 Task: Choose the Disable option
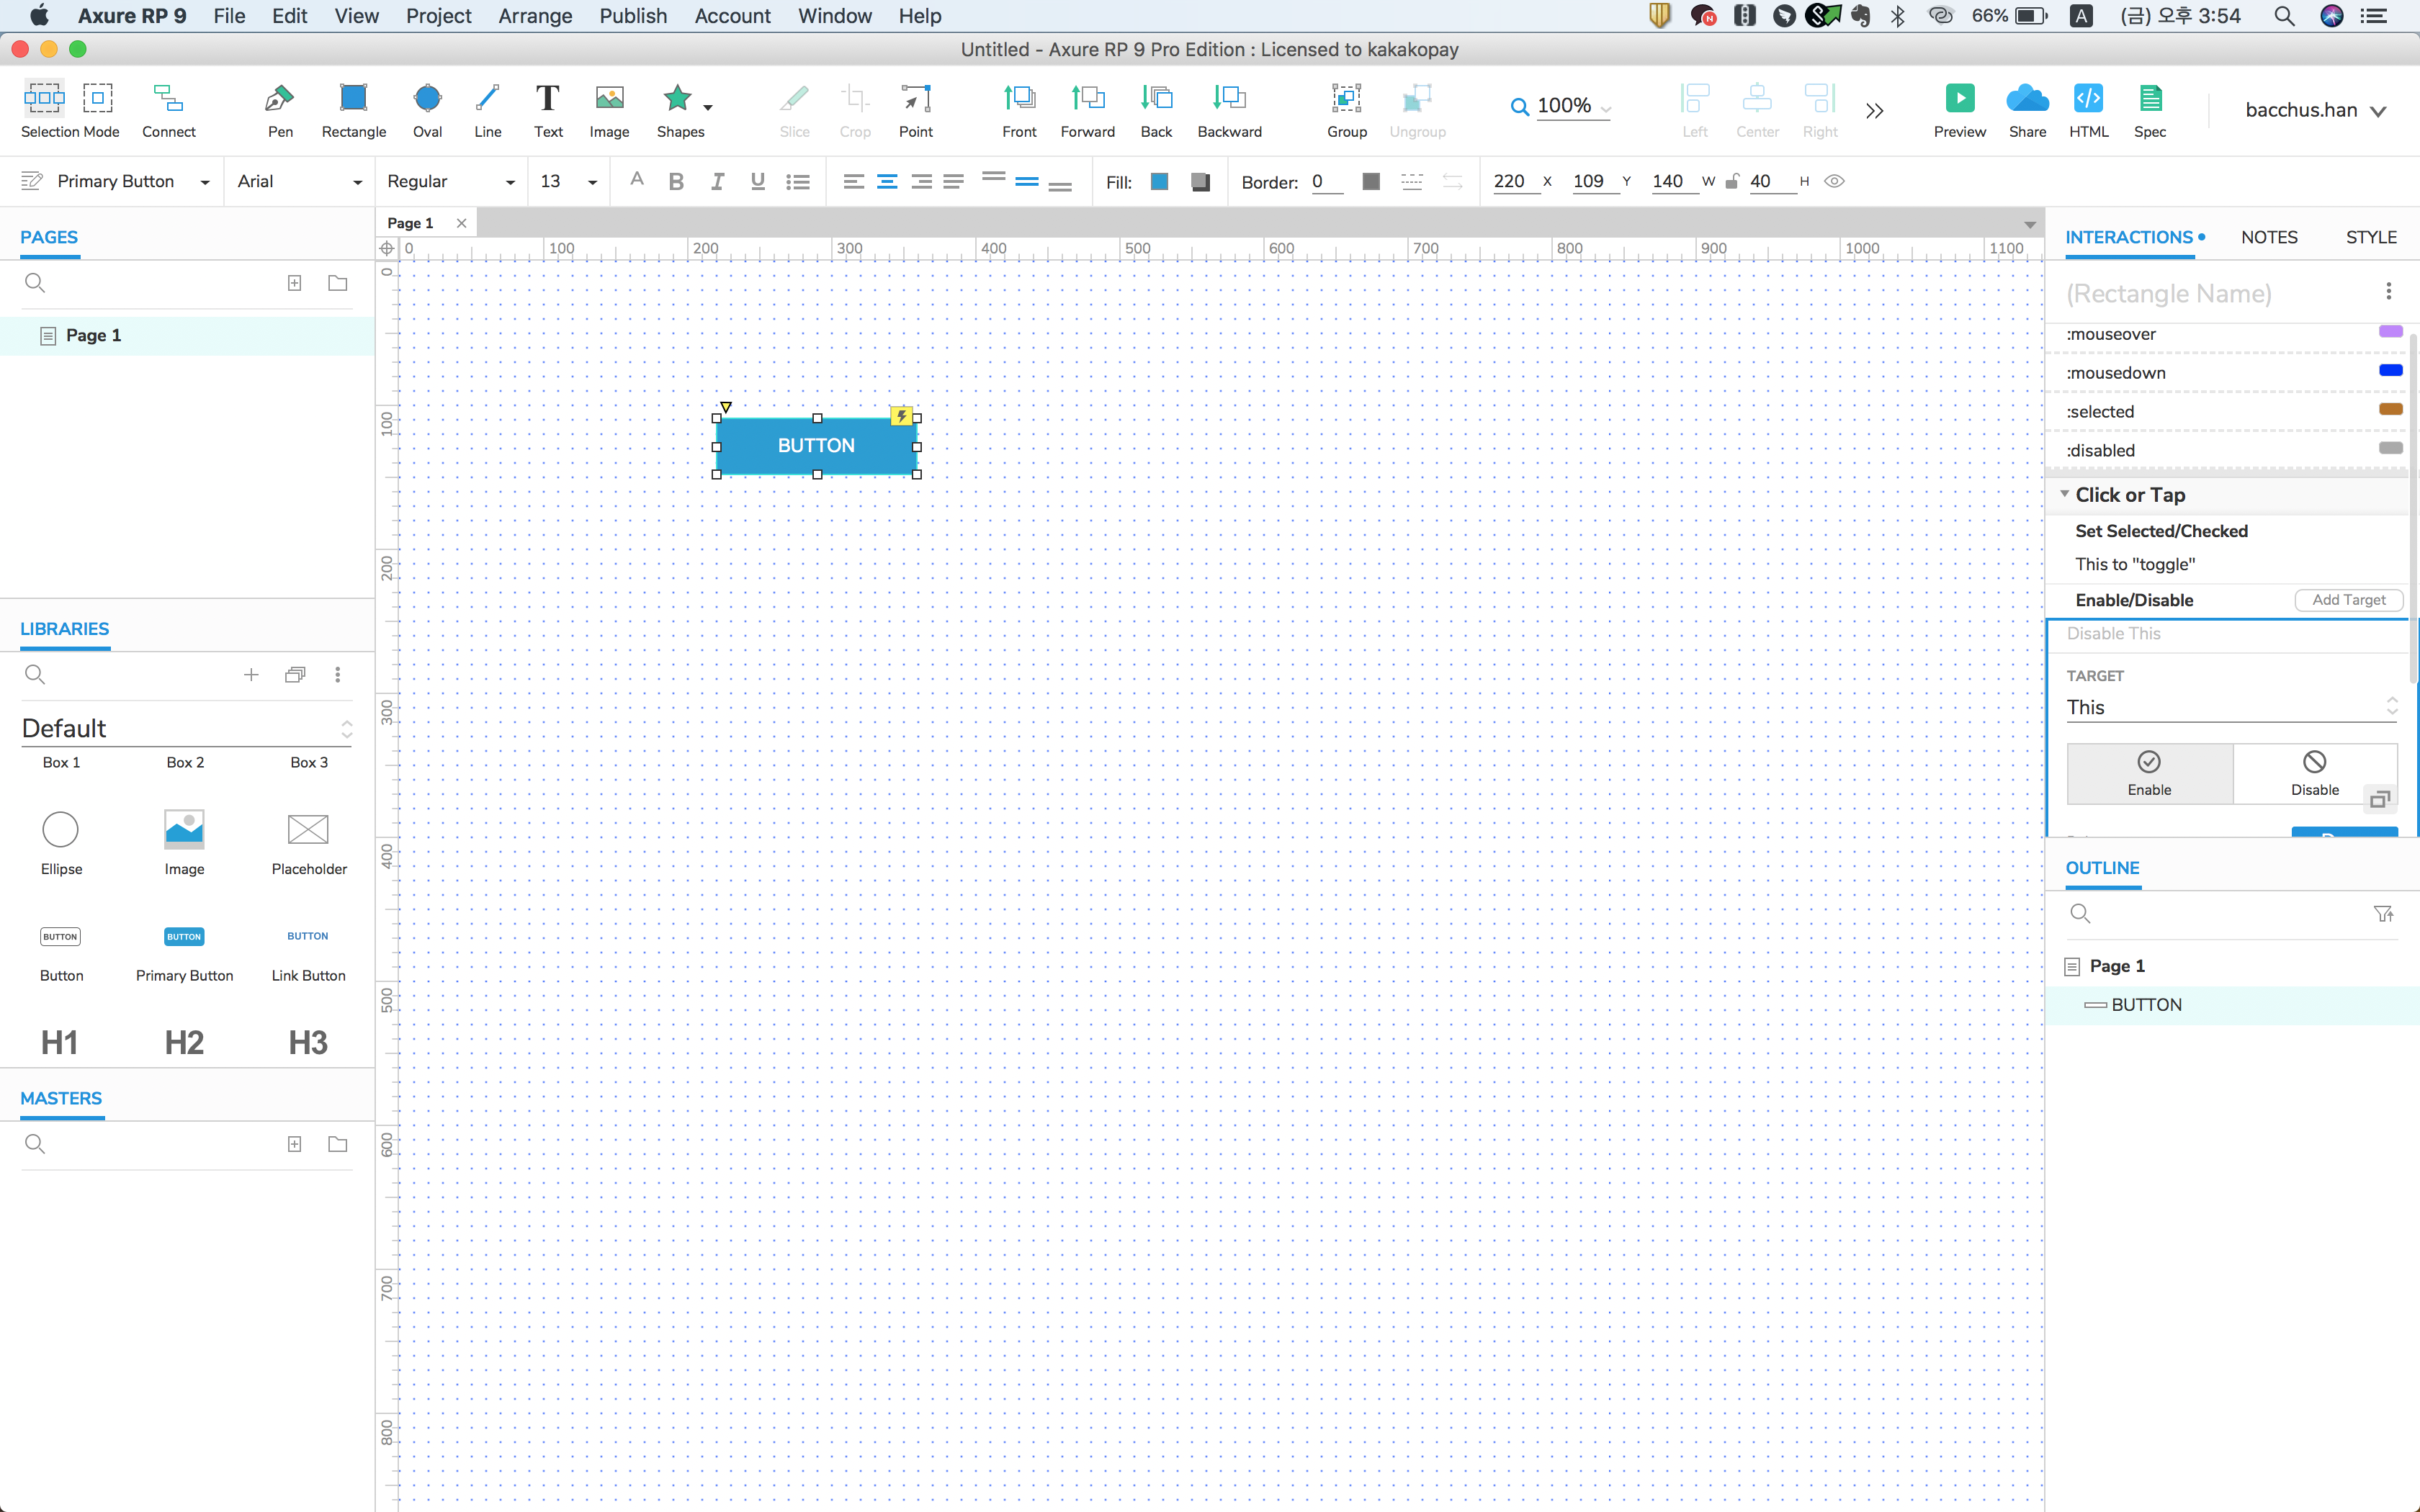click(2314, 772)
